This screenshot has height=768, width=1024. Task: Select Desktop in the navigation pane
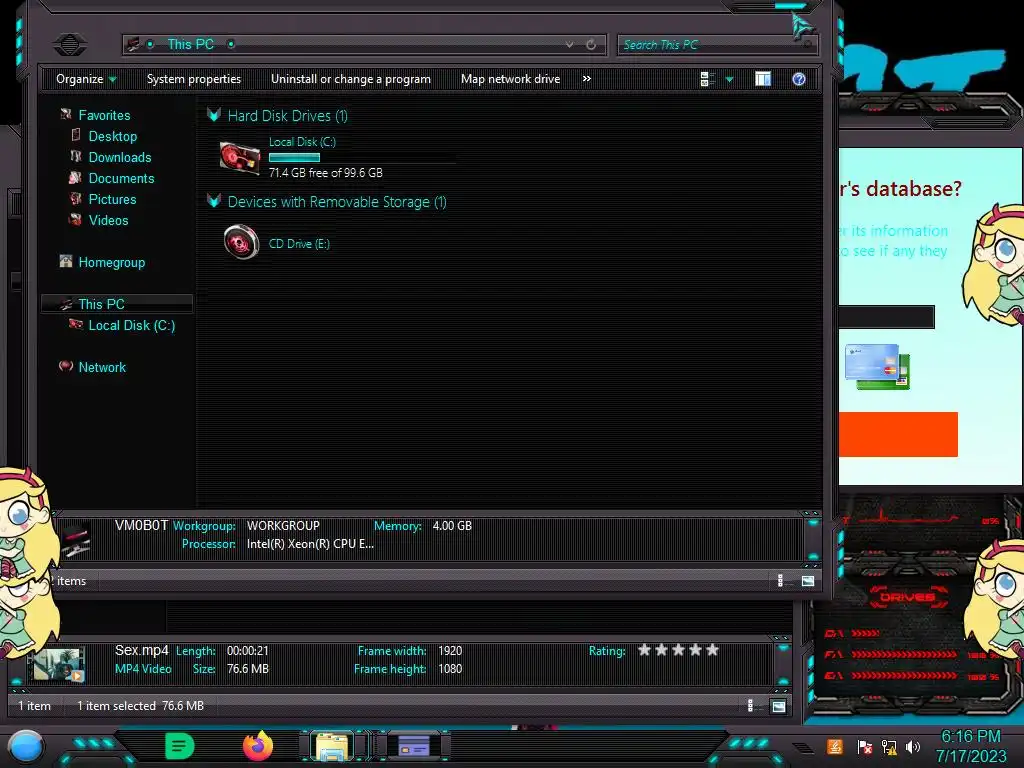coord(113,136)
